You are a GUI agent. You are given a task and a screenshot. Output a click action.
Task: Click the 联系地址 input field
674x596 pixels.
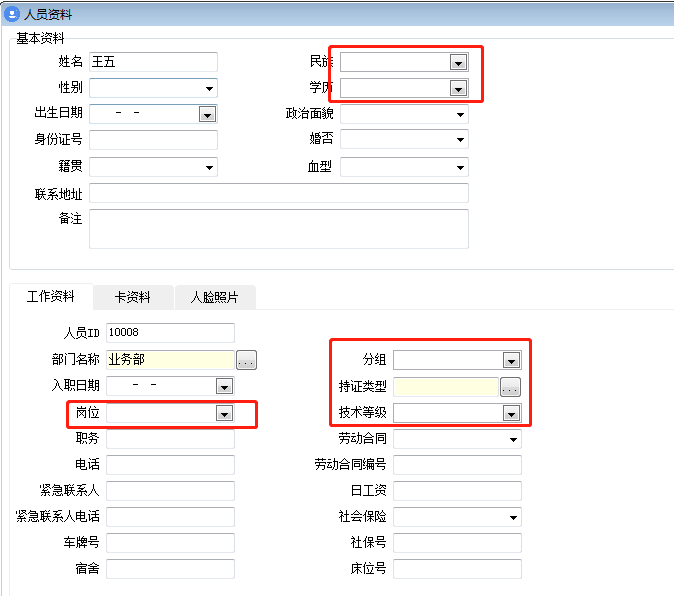(x=279, y=193)
